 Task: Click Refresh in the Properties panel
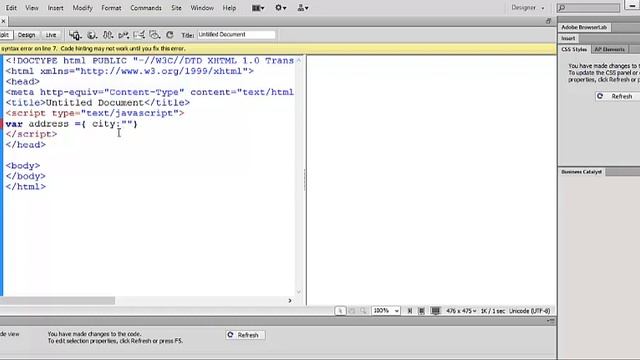pos(245,335)
